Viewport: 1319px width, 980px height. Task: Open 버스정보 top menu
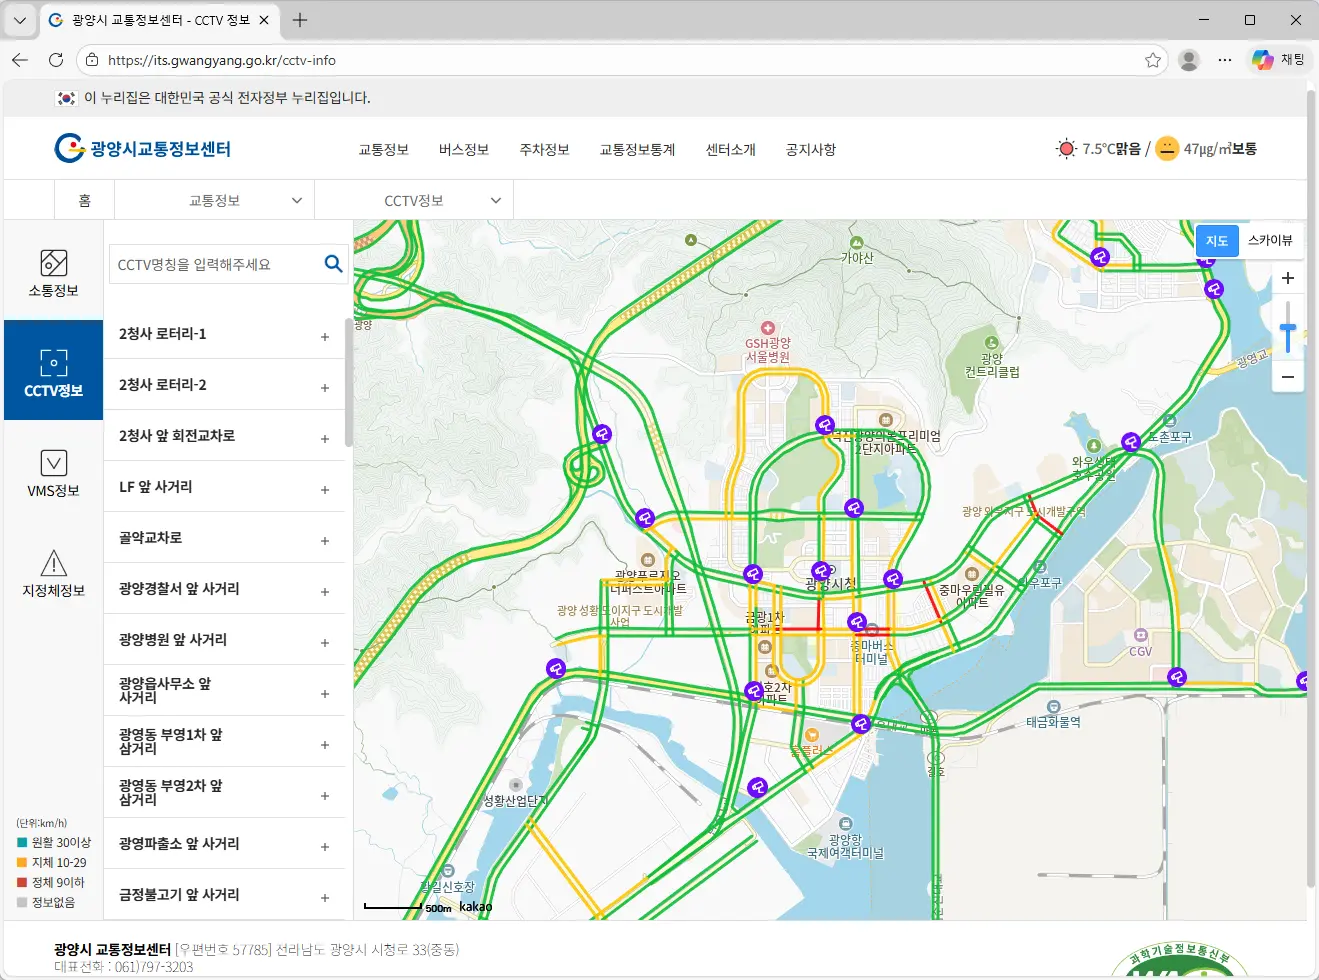pos(464,149)
